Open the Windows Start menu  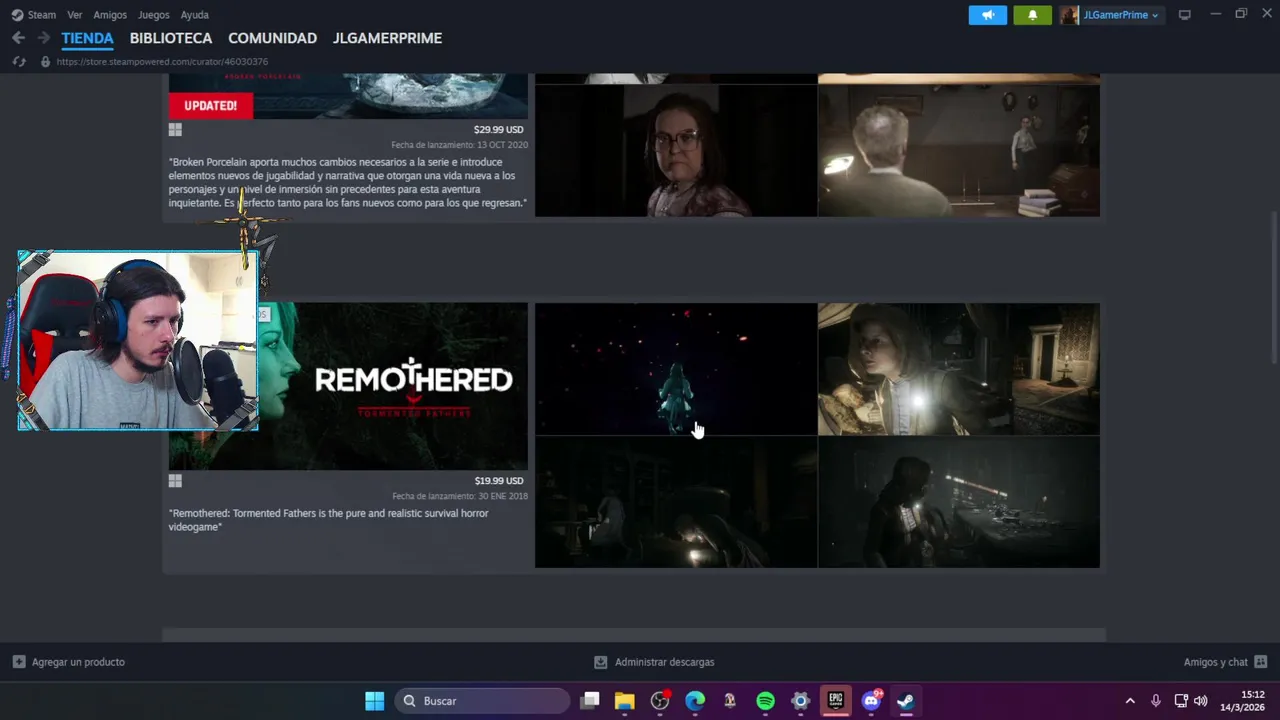pyautogui.click(x=374, y=701)
